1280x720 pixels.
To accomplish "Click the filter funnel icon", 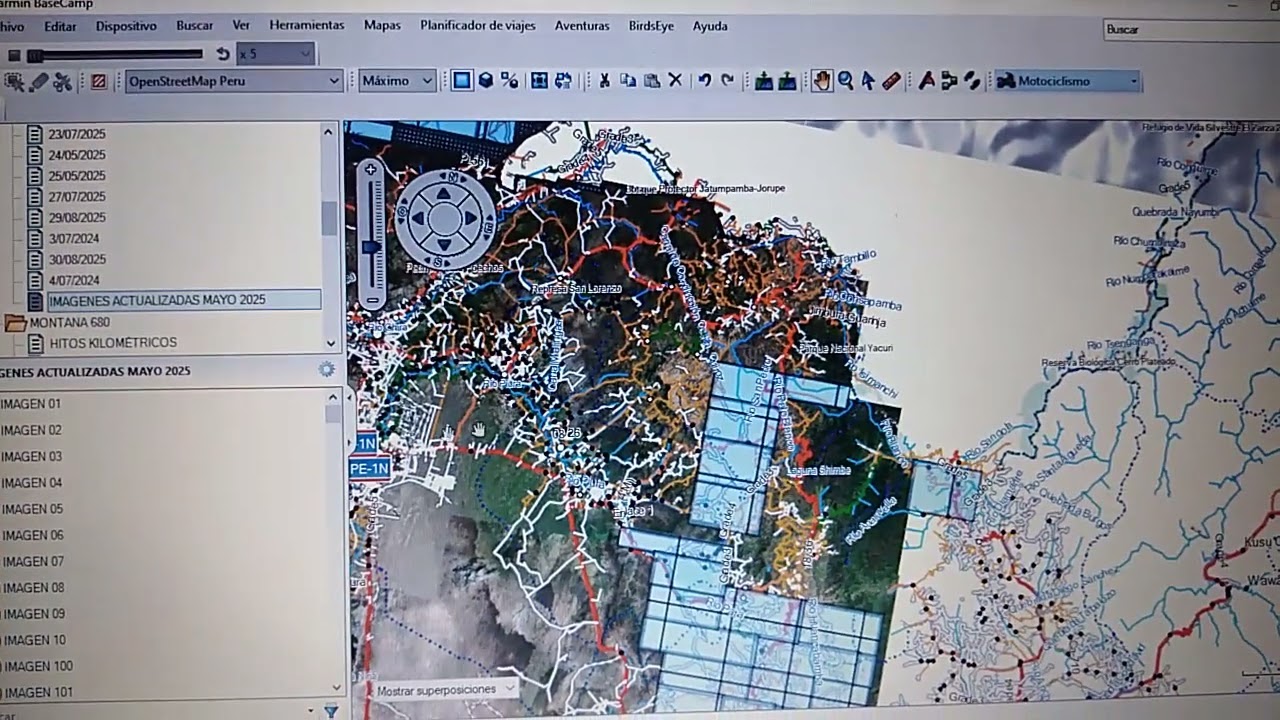I will (331, 711).
